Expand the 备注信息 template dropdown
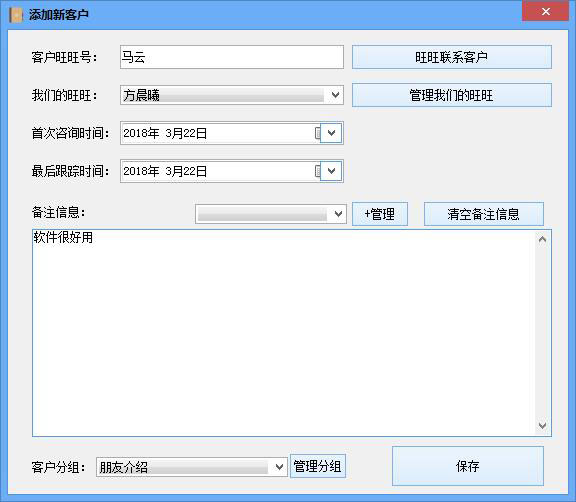Screen dimensions: 576x502 click(x=271, y=214)
